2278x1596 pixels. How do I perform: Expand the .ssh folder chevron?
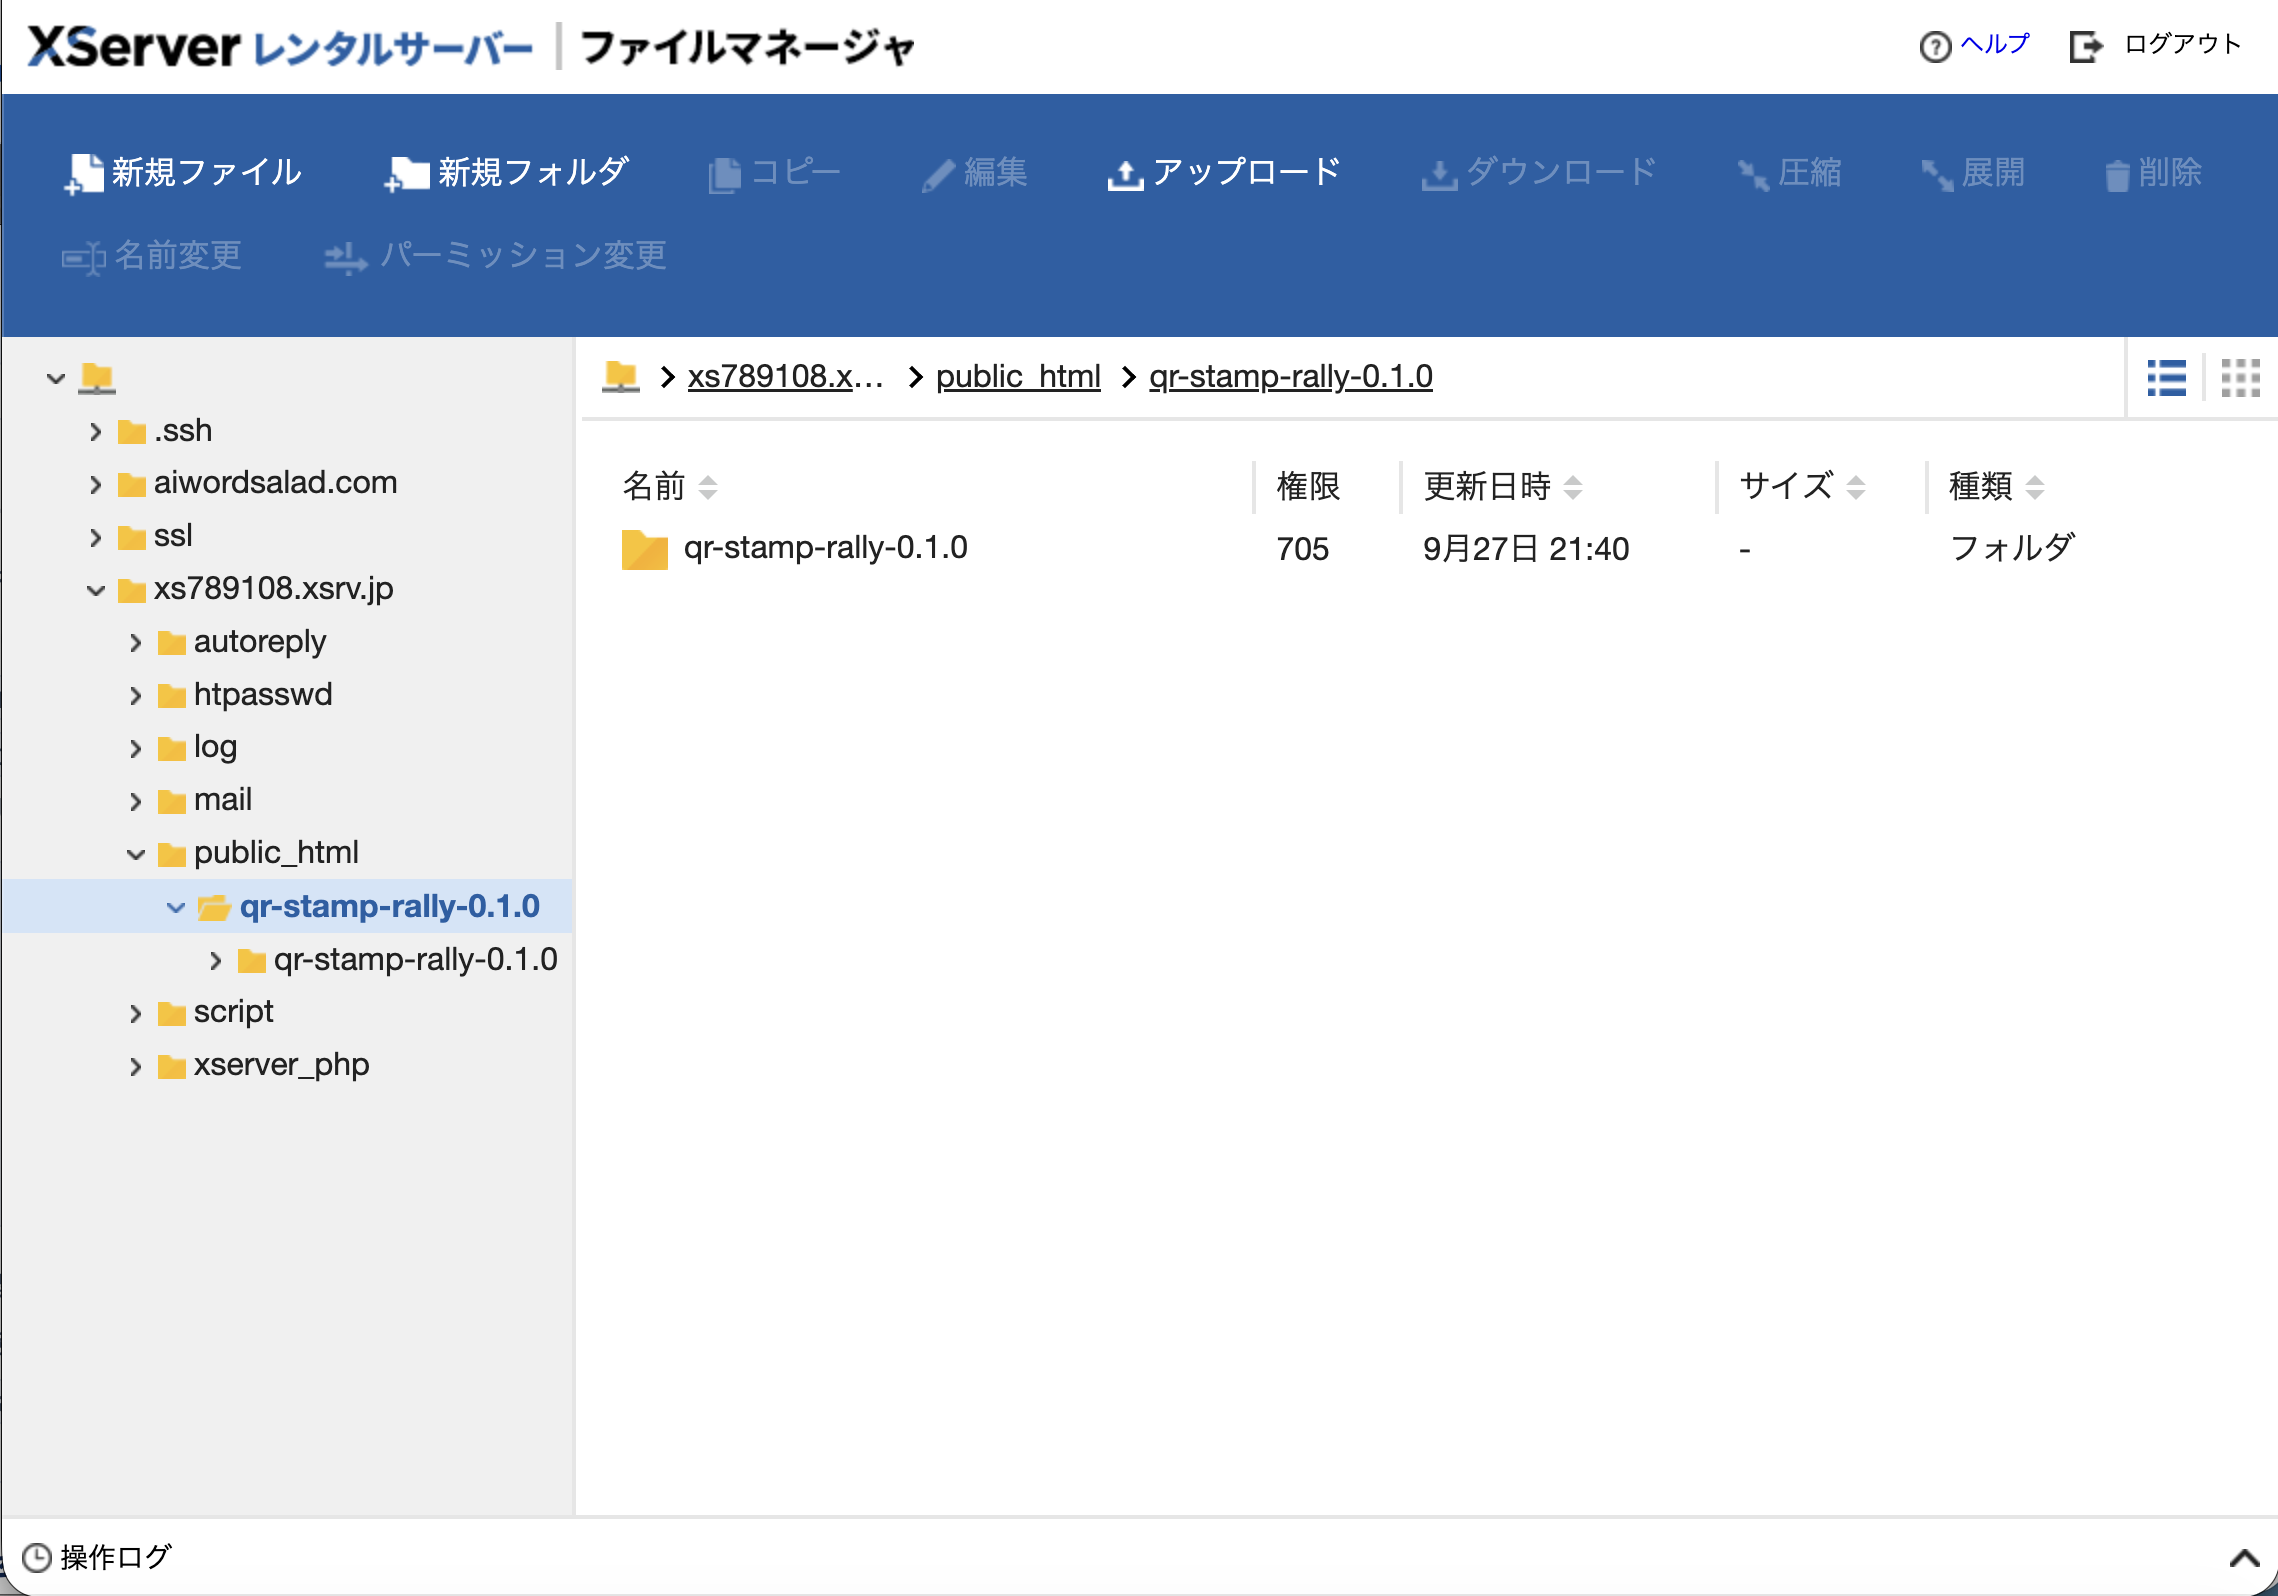[x=96, y=432]
